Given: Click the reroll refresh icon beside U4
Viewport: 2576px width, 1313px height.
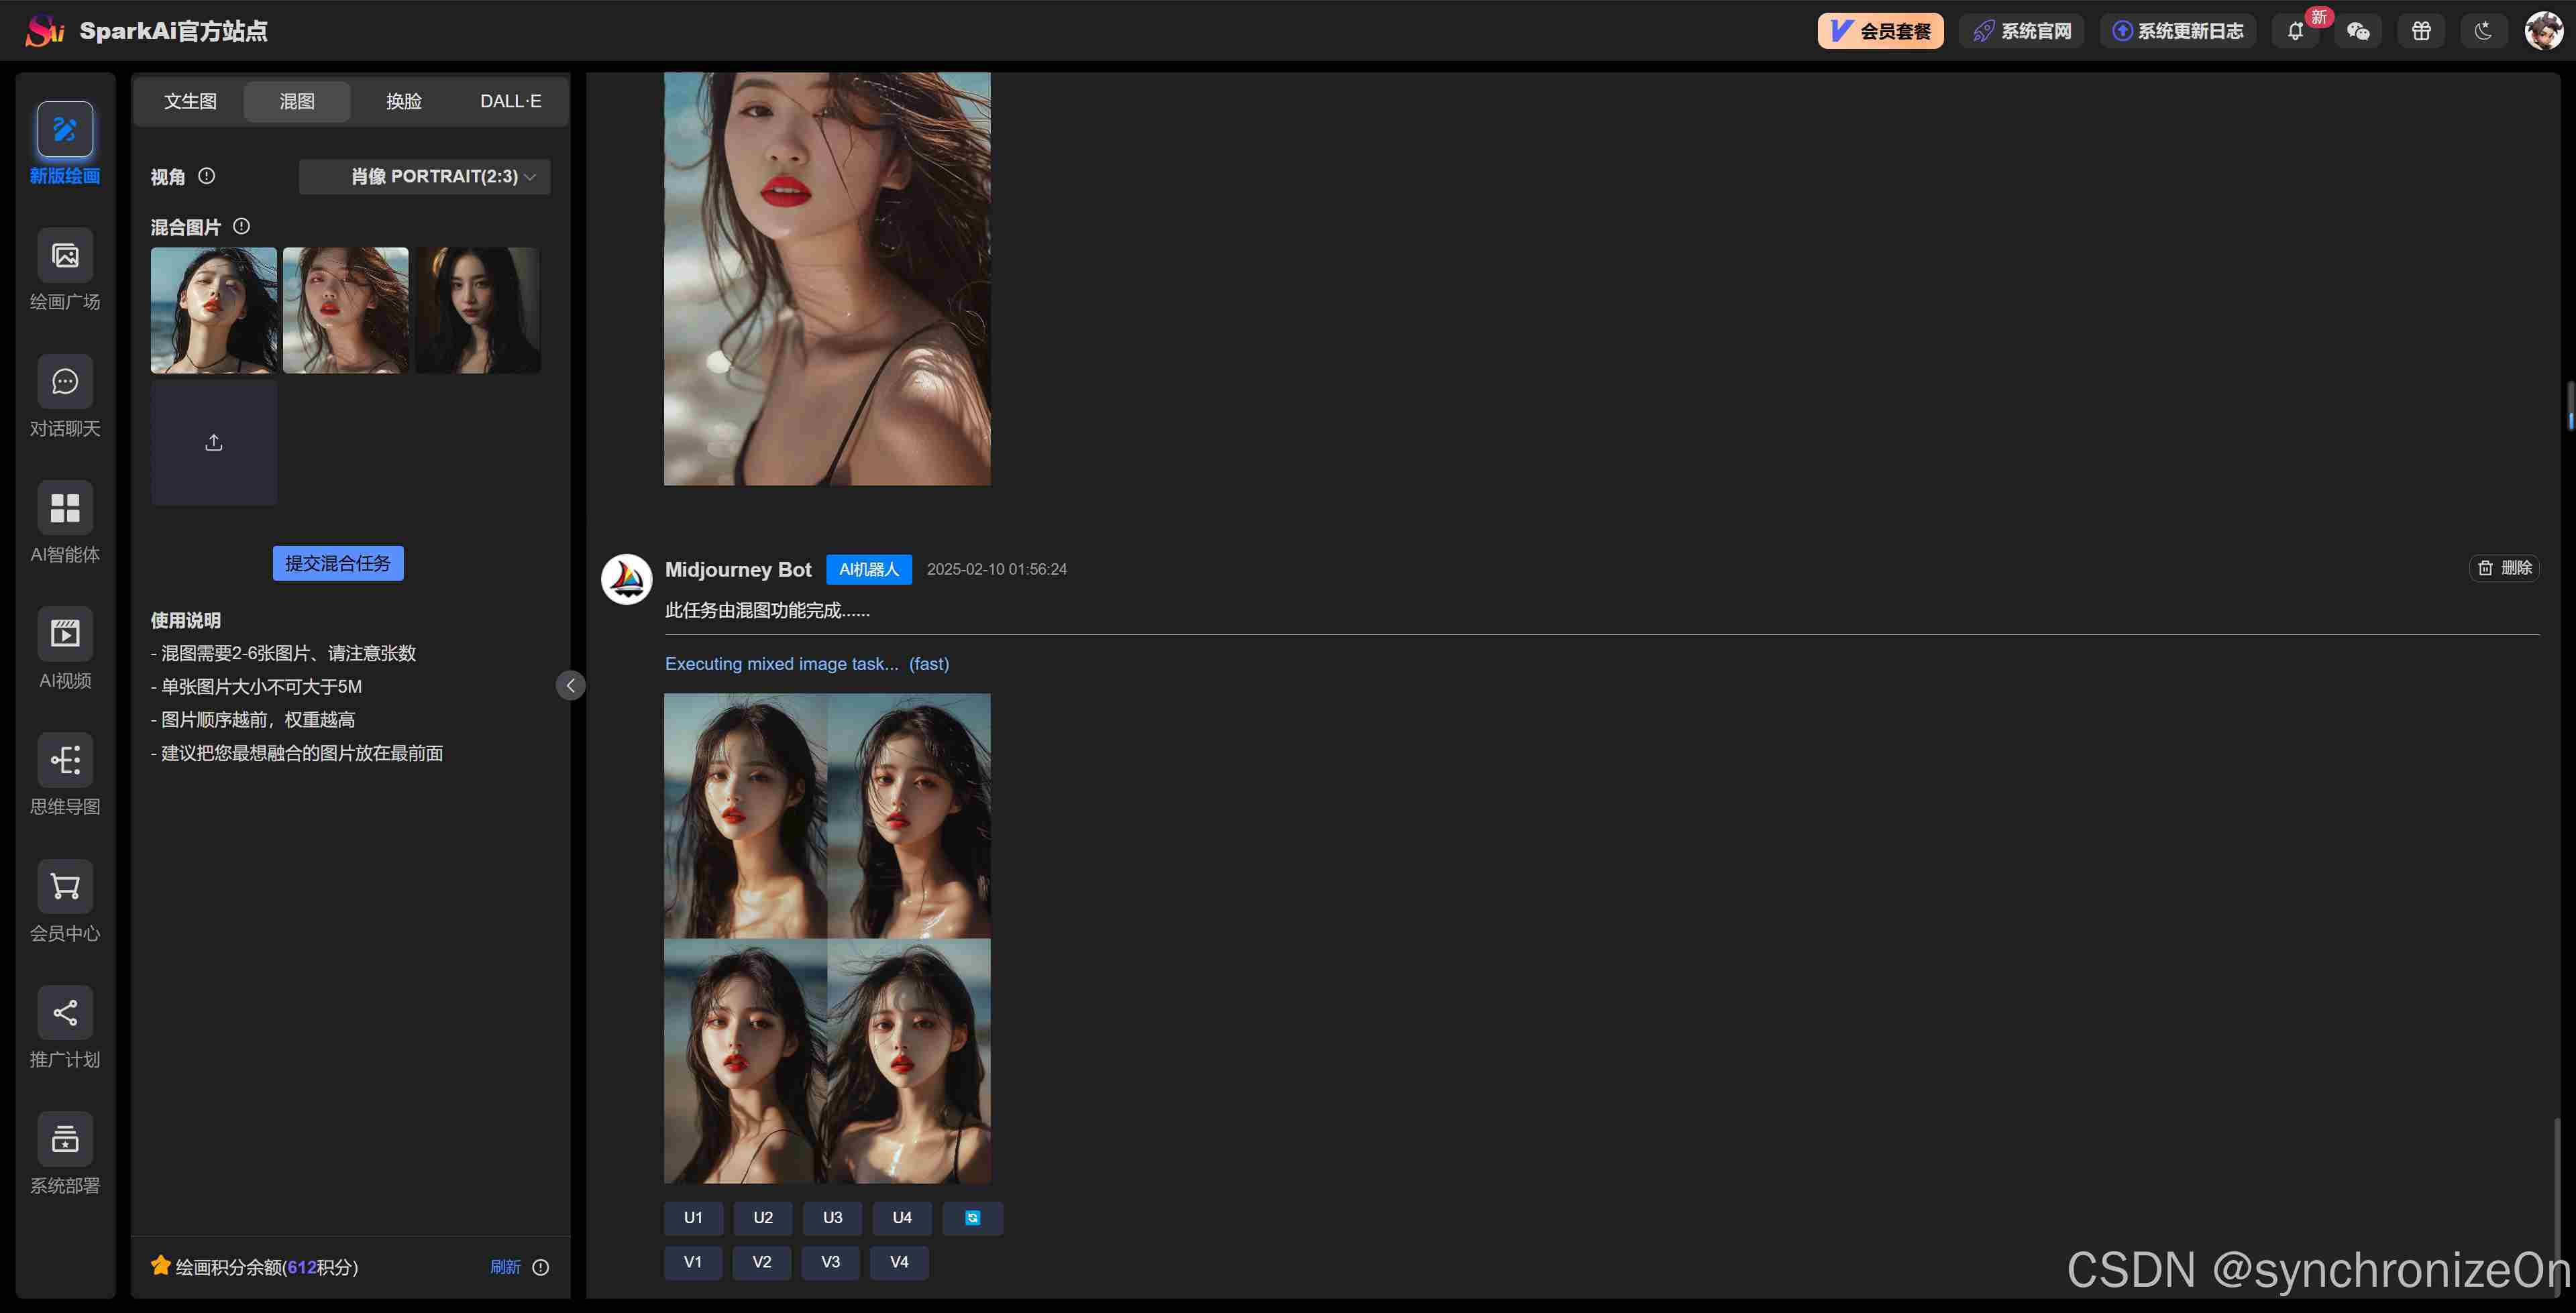Looking at the screenshot, I should click(x=972, y=1218).
